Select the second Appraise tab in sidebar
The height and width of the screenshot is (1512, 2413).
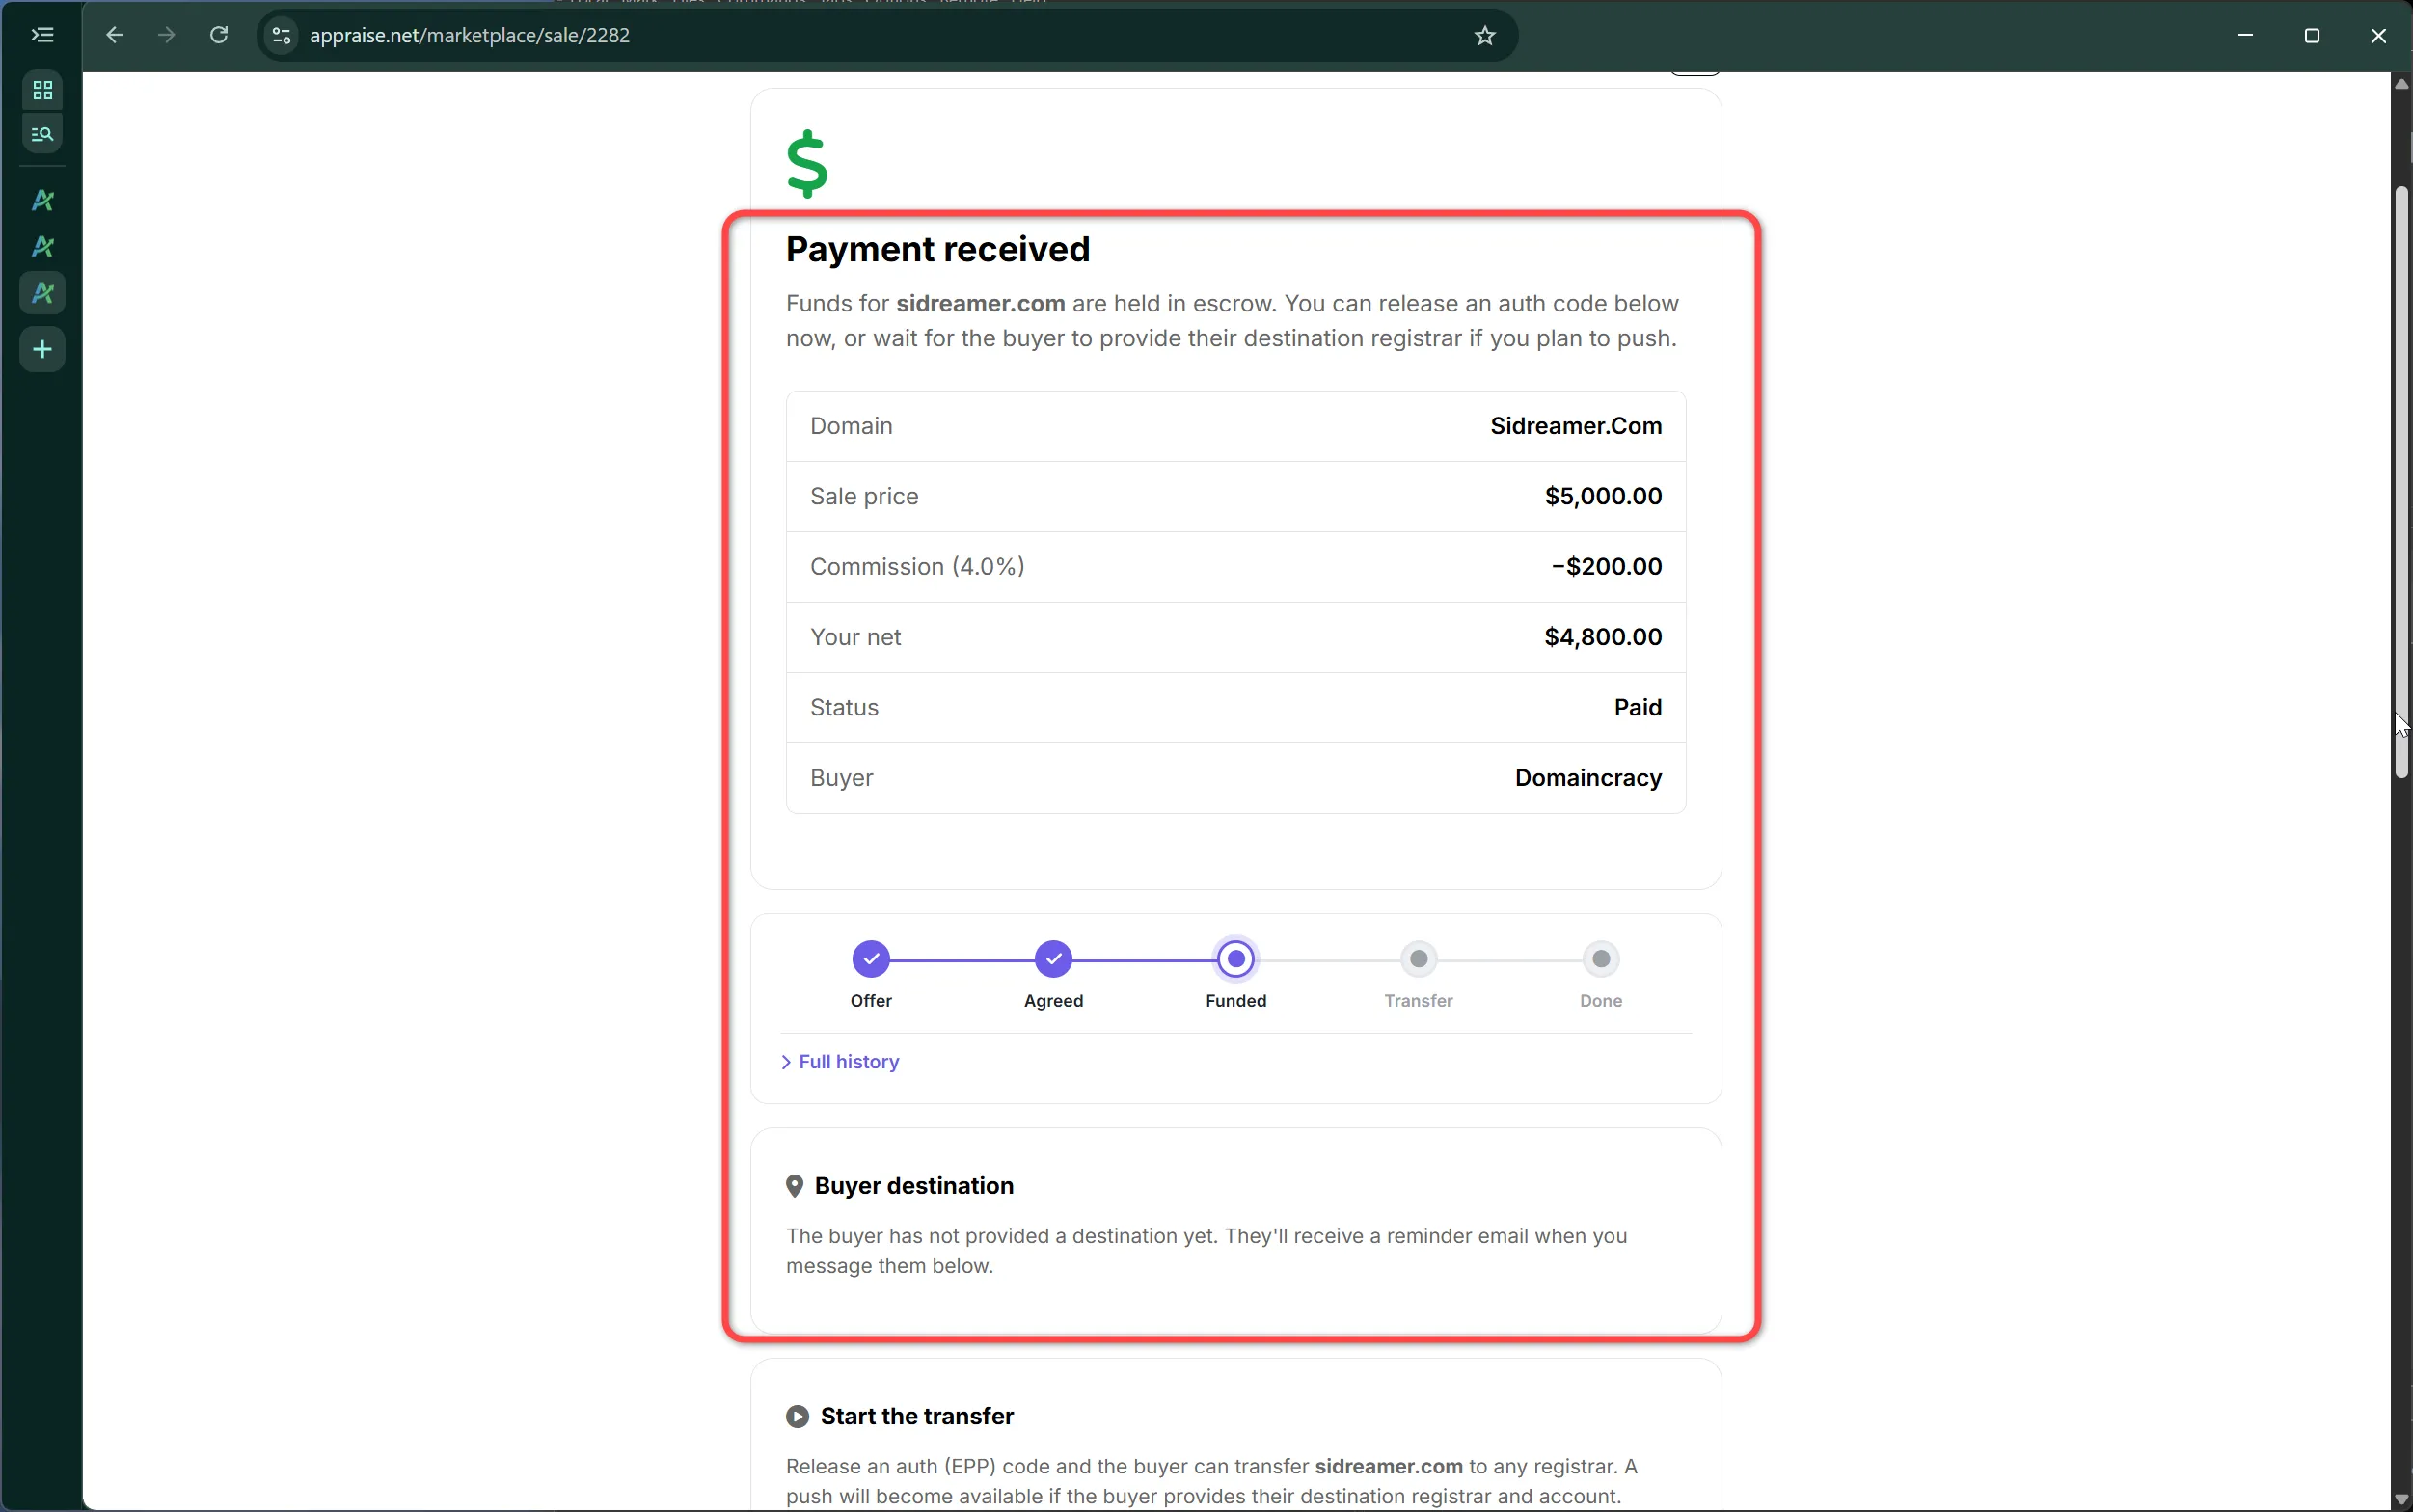(42, 246)
